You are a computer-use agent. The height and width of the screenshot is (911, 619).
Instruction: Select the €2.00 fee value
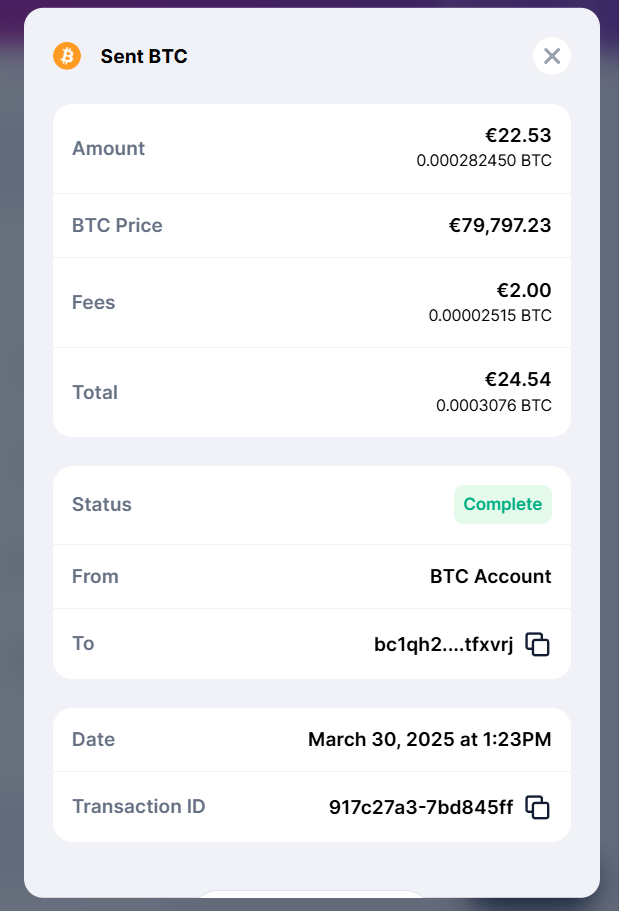point(524,291)
